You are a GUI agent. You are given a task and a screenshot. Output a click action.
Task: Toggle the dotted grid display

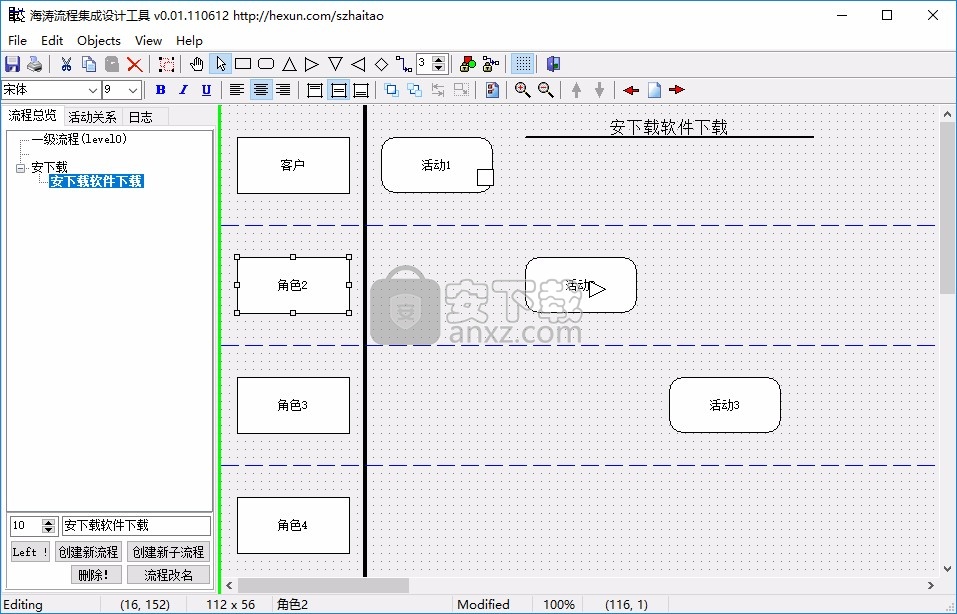tap(522, 64)
